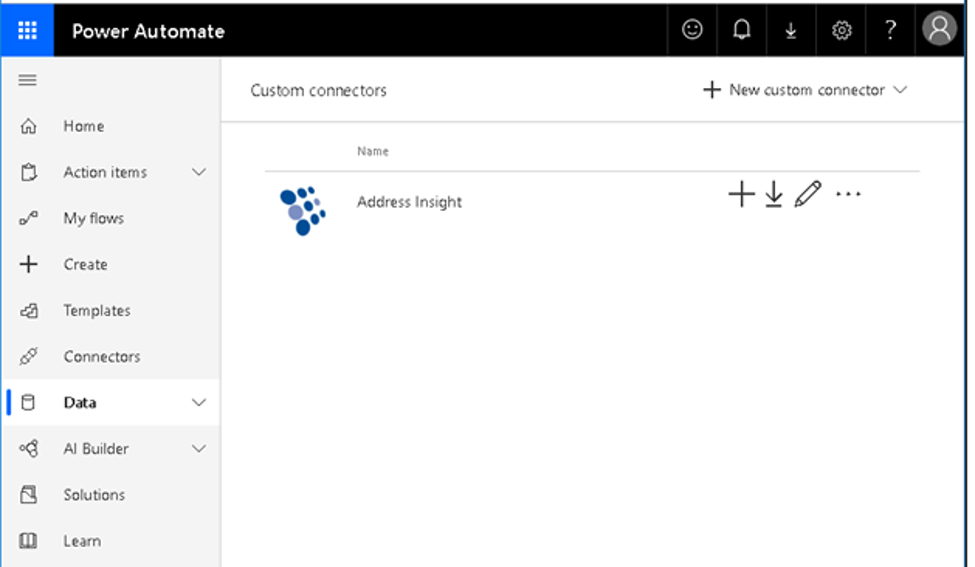The width and height of the screenshot is (975, 567).
Task: Click the feedback smiley icon
Action: point(692,30)
